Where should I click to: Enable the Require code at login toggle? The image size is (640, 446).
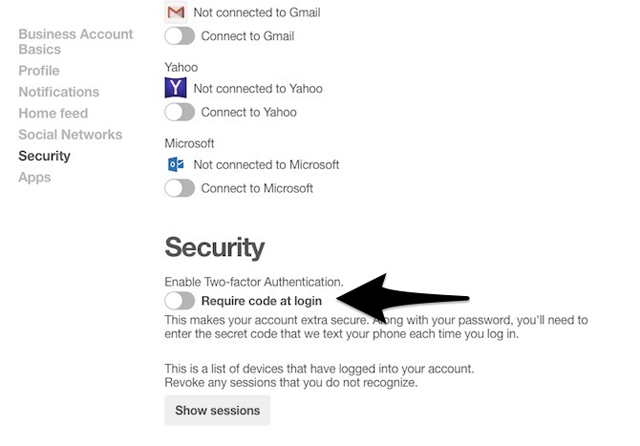point(180,301)
